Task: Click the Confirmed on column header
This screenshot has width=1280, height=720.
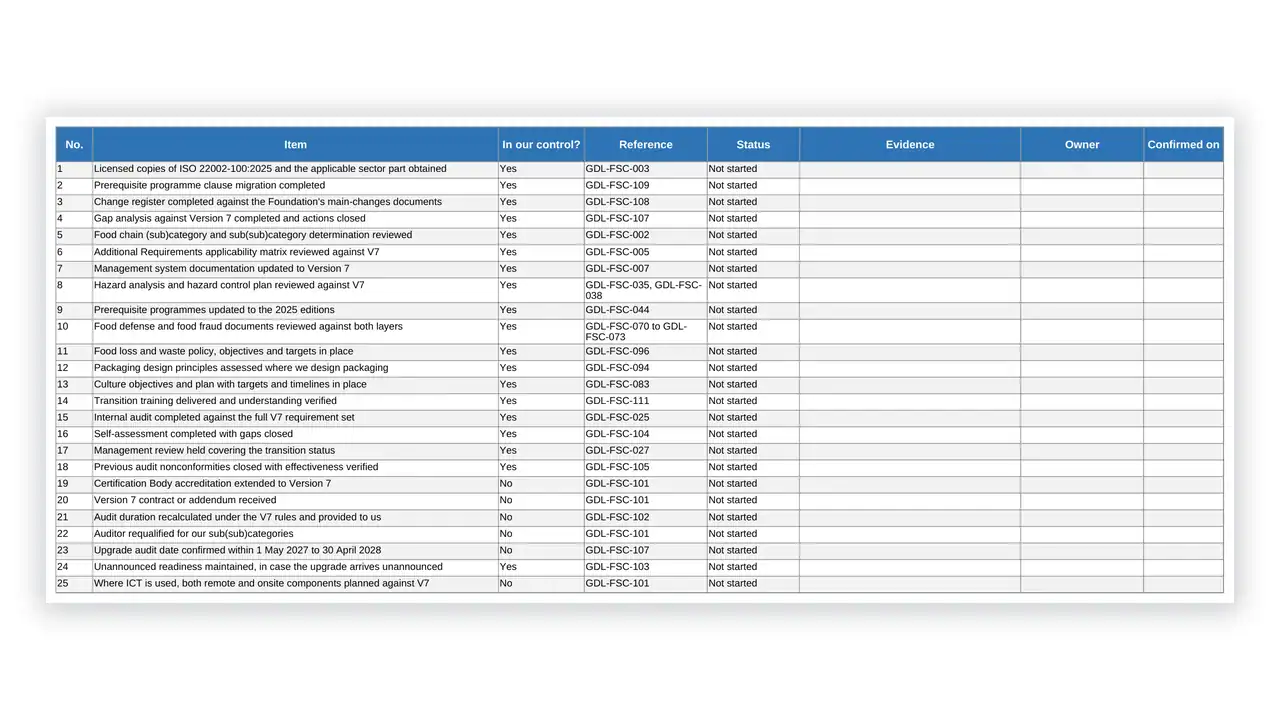Action: click(1183, 144)
